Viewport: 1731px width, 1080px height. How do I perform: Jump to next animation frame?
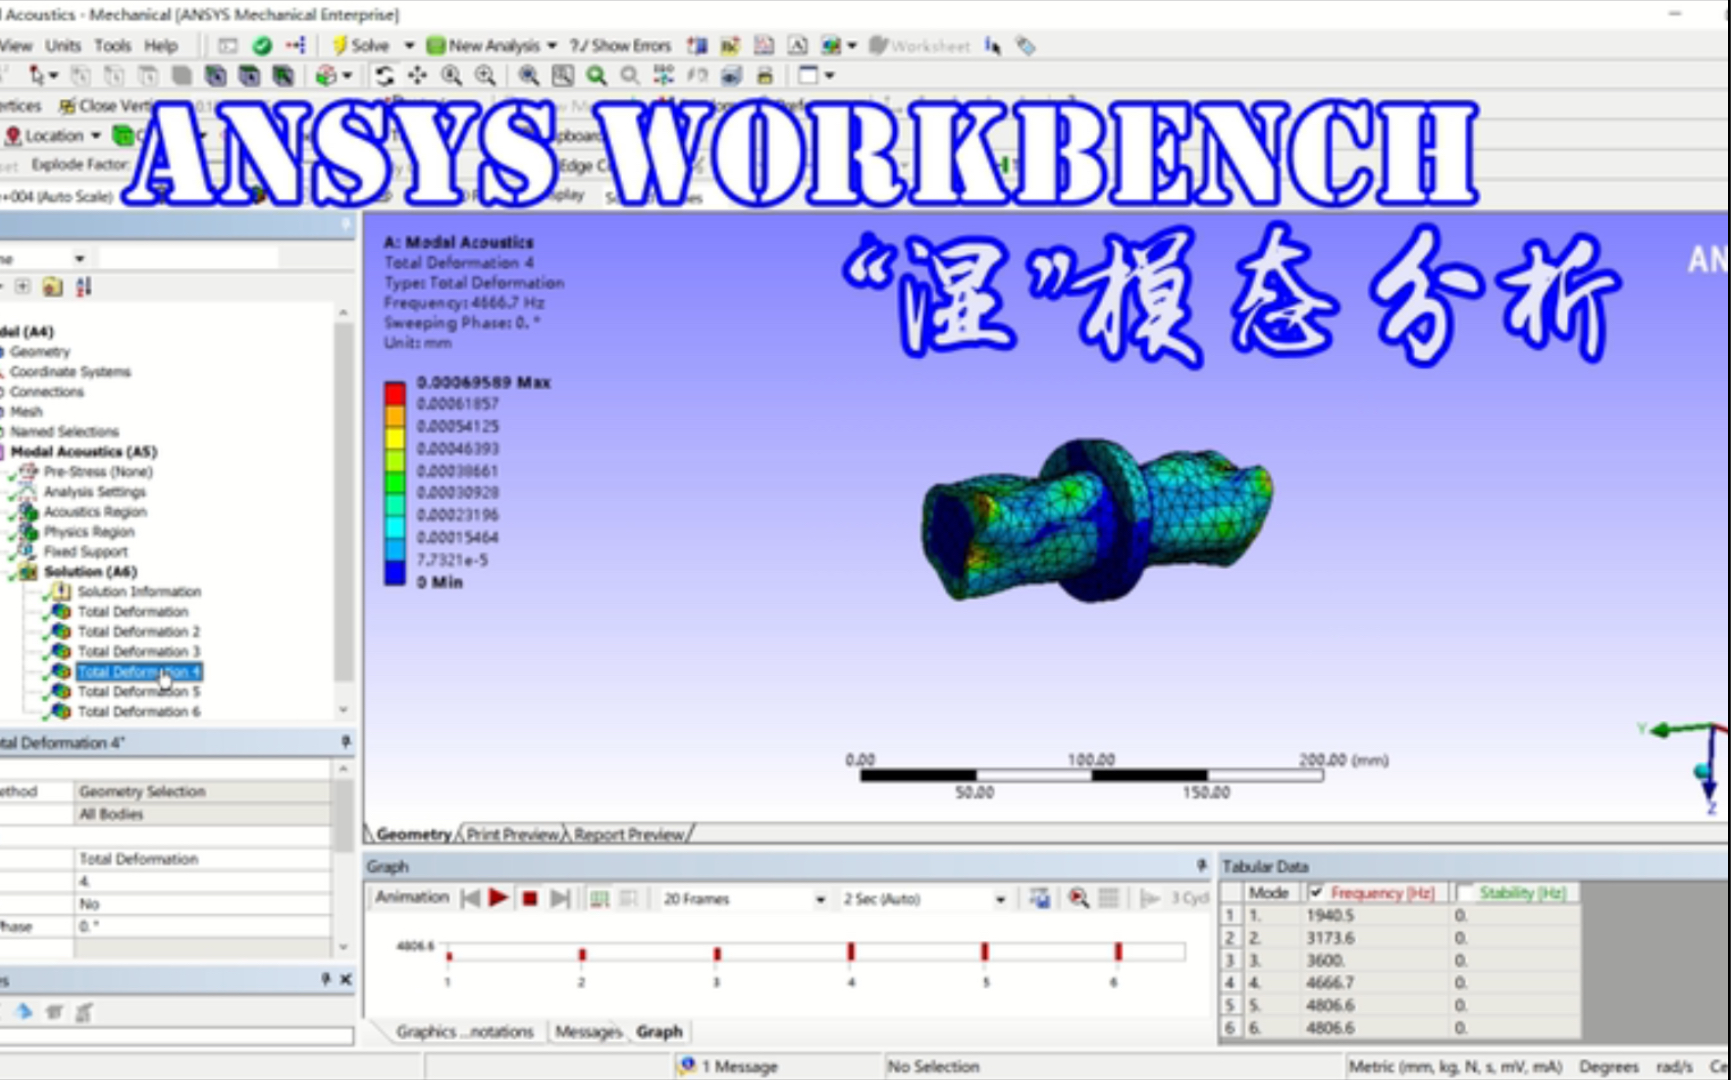click(560, 898)
